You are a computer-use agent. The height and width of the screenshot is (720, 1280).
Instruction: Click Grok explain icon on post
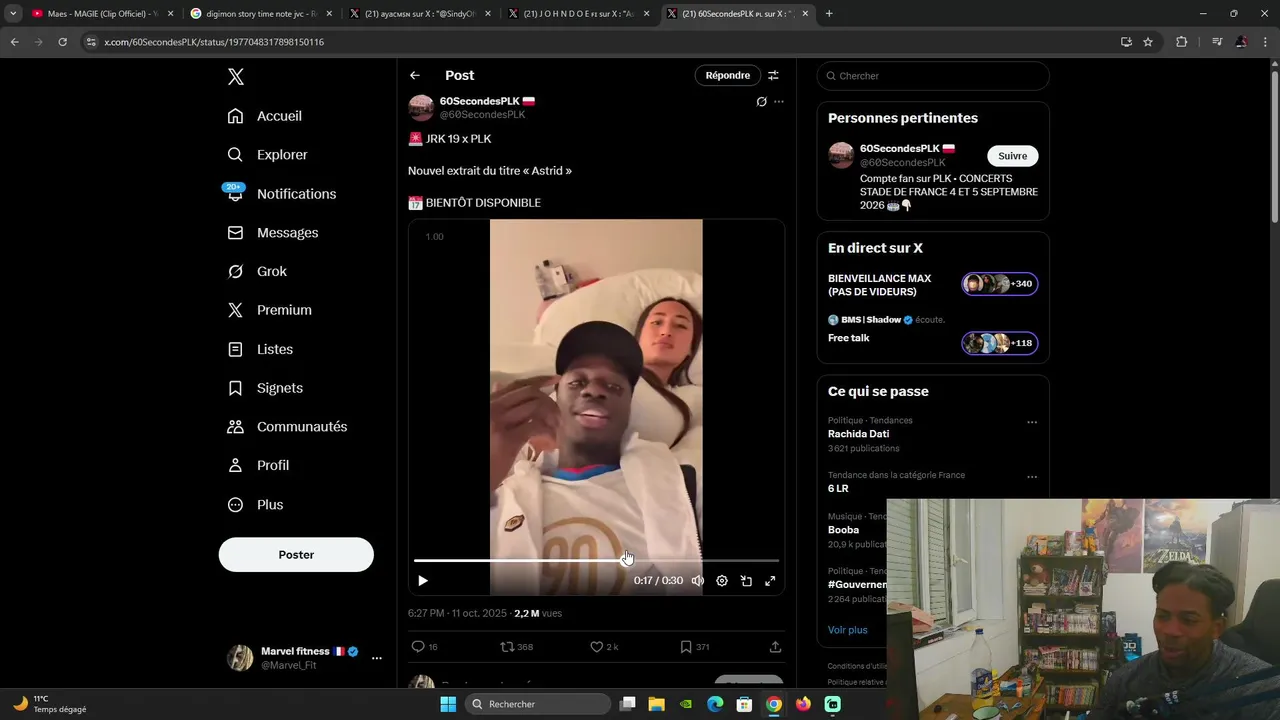(761, 101)
